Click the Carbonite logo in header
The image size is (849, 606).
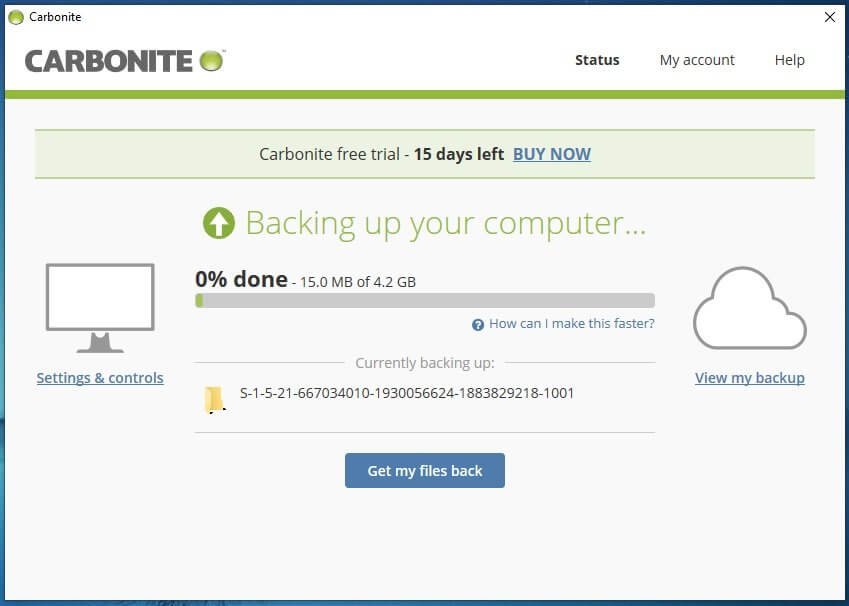(125, 61)
